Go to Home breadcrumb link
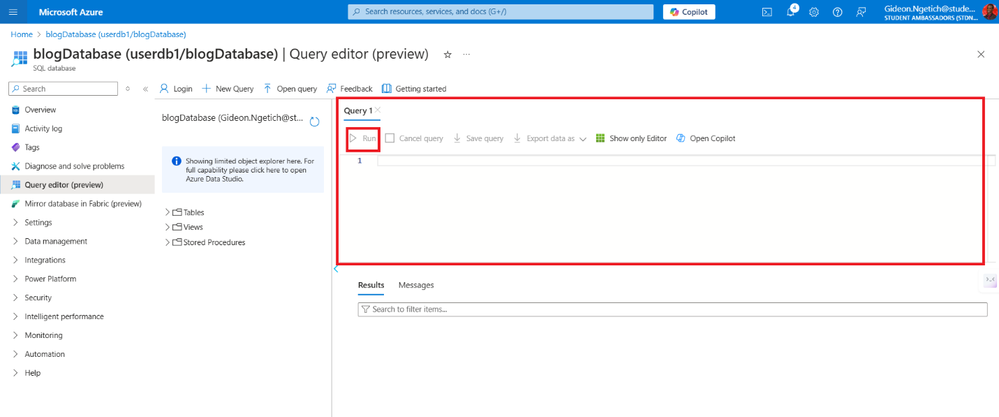Image resolution: width=999 pixels, height=417 pixels. (x=21, y=34)
